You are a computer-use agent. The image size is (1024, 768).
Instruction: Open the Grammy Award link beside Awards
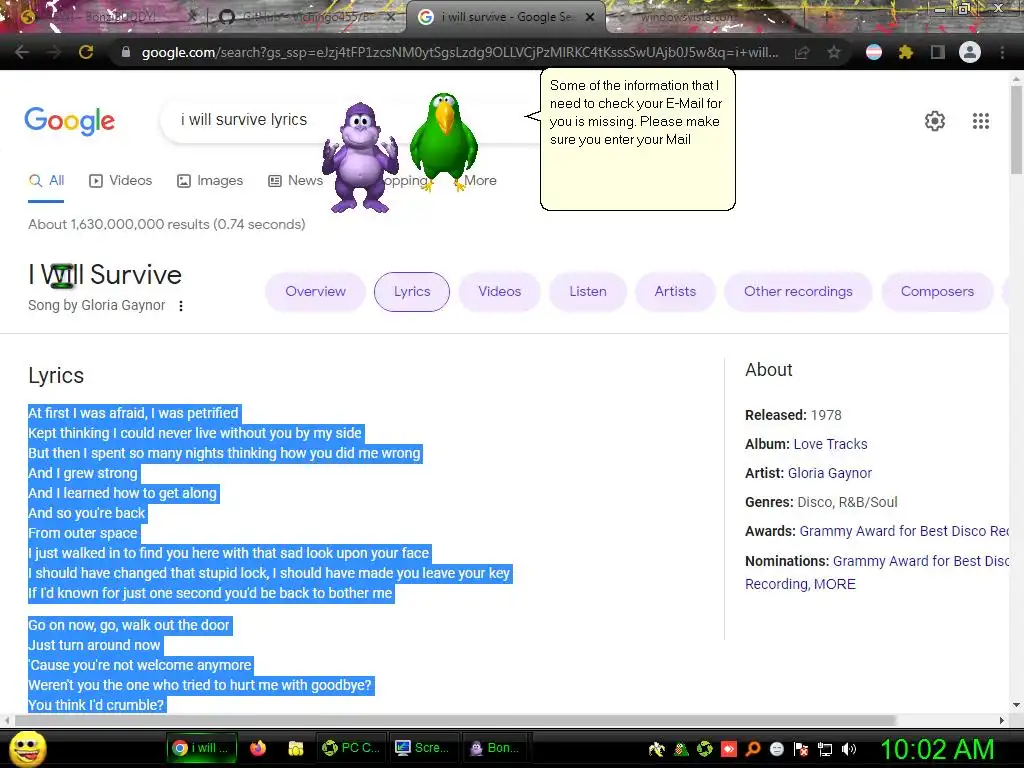coord(904,531)
